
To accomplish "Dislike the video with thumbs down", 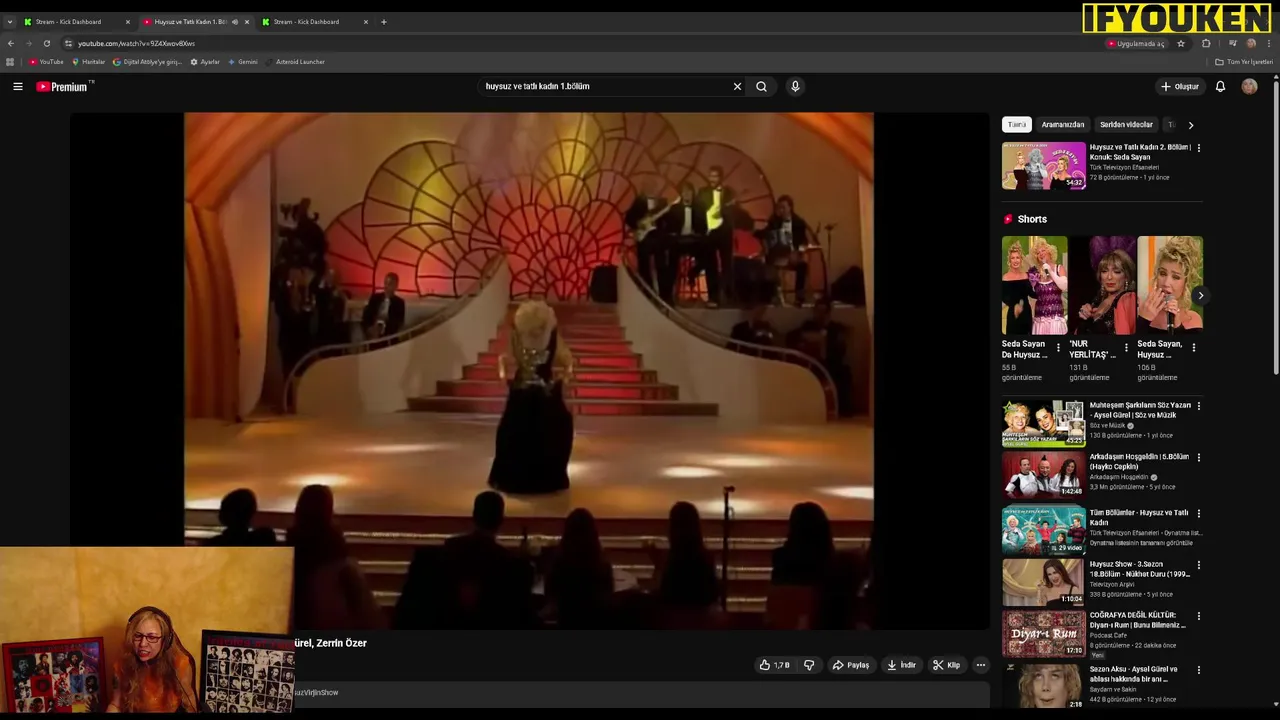I will pyautogui.click(x=809, y=665).
